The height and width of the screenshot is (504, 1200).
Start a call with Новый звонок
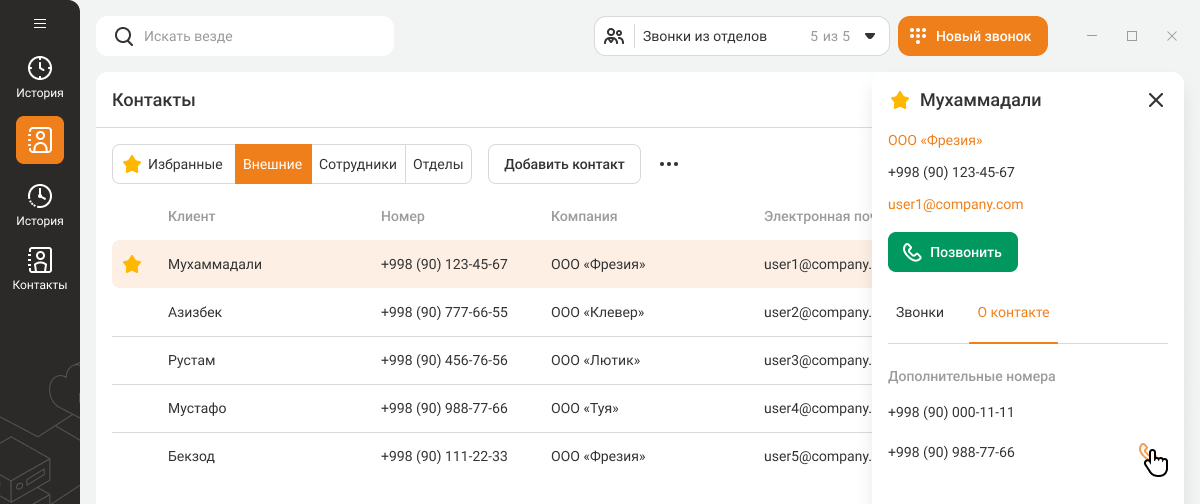point(972,36)
